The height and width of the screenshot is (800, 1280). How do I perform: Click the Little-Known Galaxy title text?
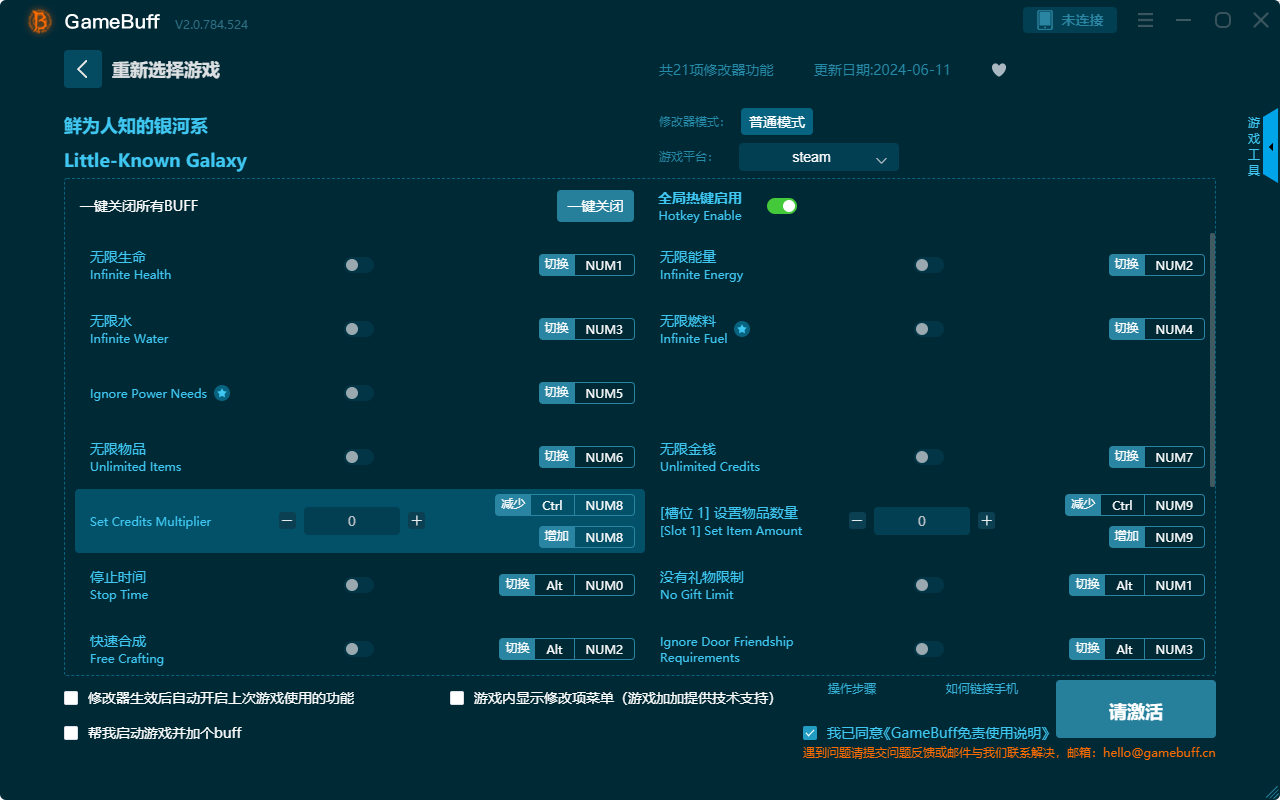pyautogui.click(x=155, y=160)
